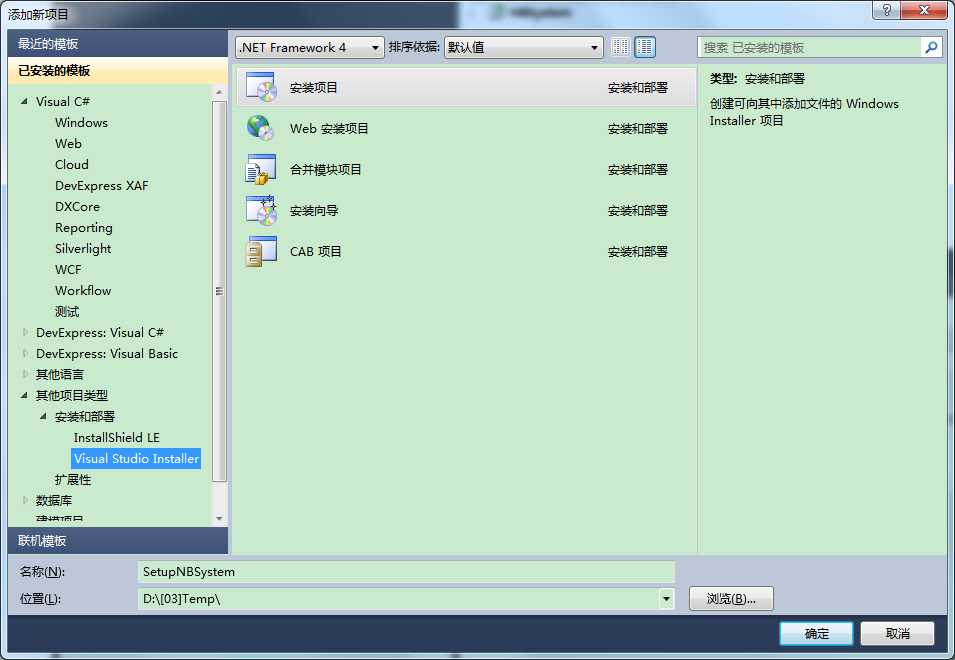Select the WCF tree item
955x660 pixels.
(68, 269)
